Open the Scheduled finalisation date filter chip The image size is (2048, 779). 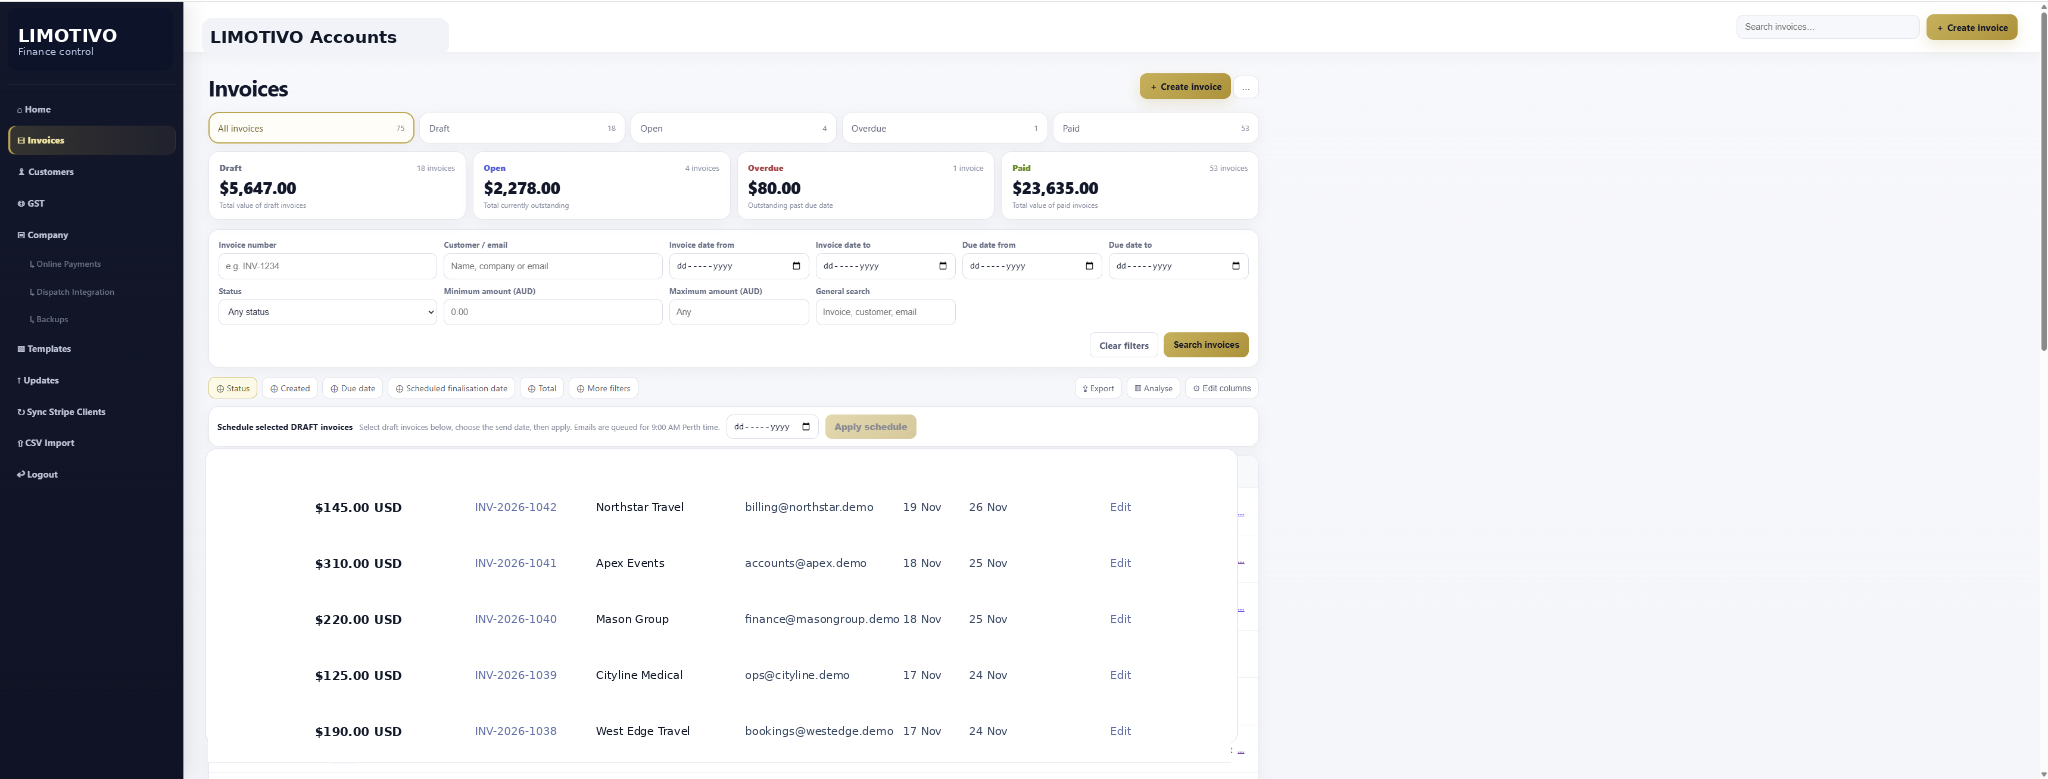pos(451,388)
